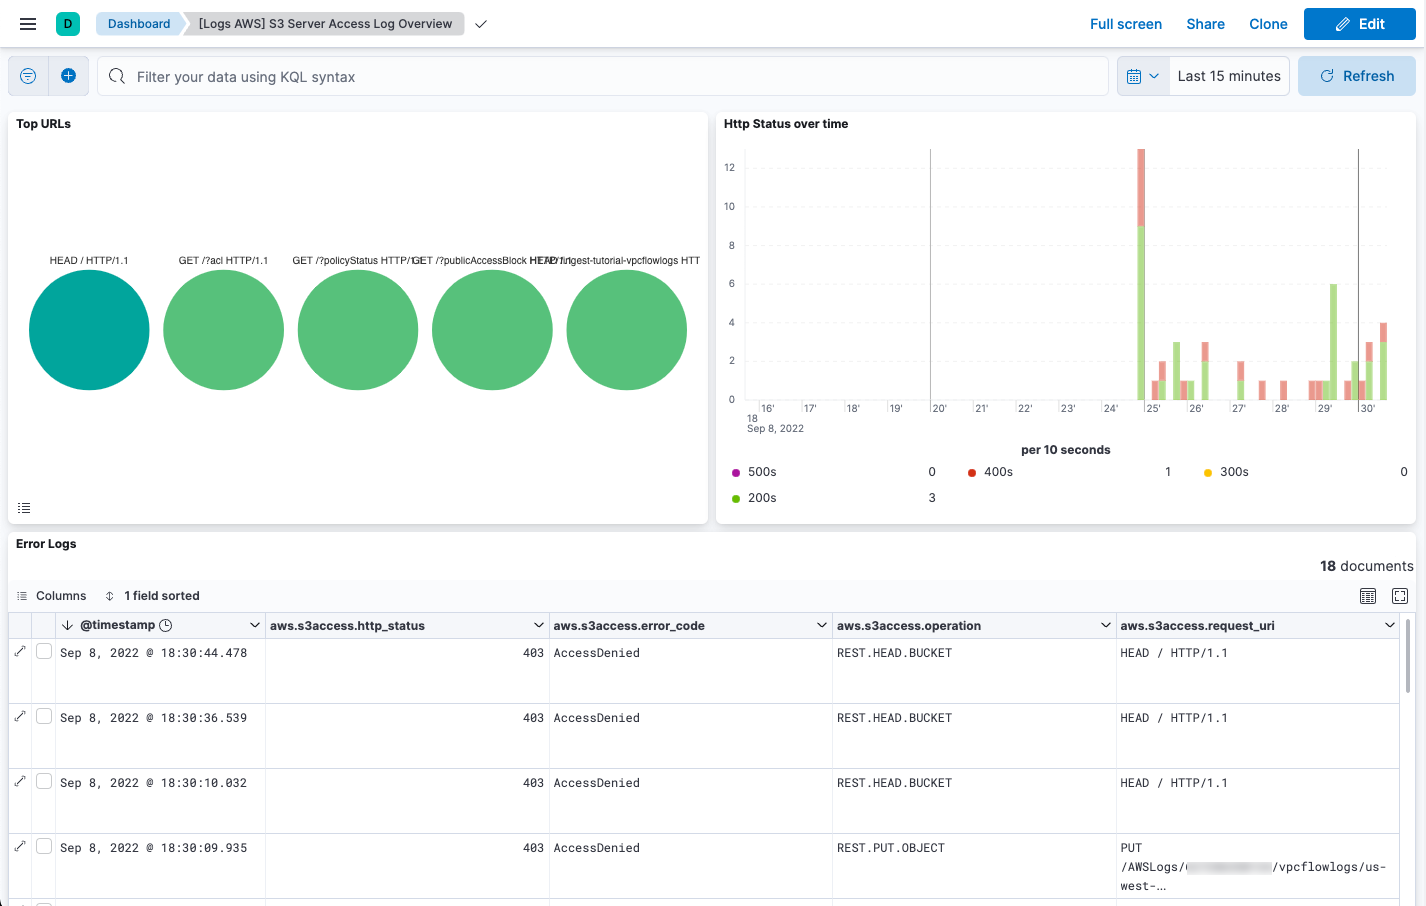Image resolution: width=1426 pixels, height=906 pixels.
Task: Click the blue plus icon to add filter
Action: coord(68,75)
